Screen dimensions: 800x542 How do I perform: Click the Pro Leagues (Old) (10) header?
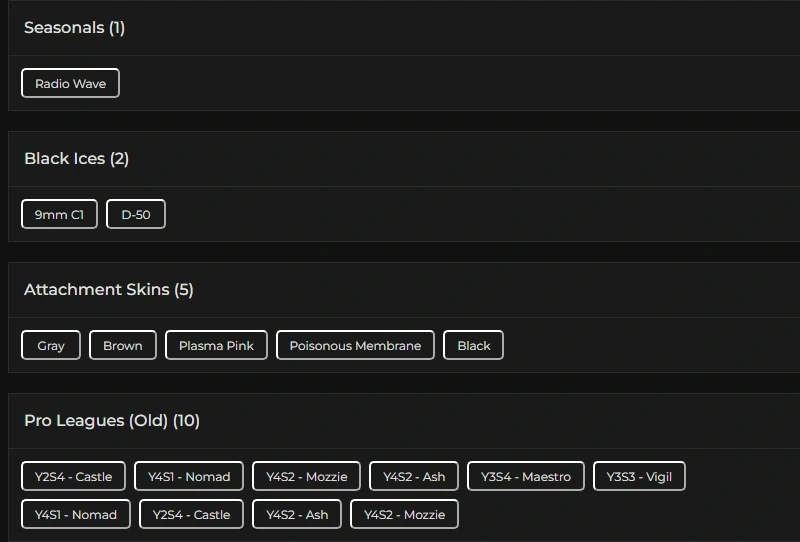[x=112, y=421]
